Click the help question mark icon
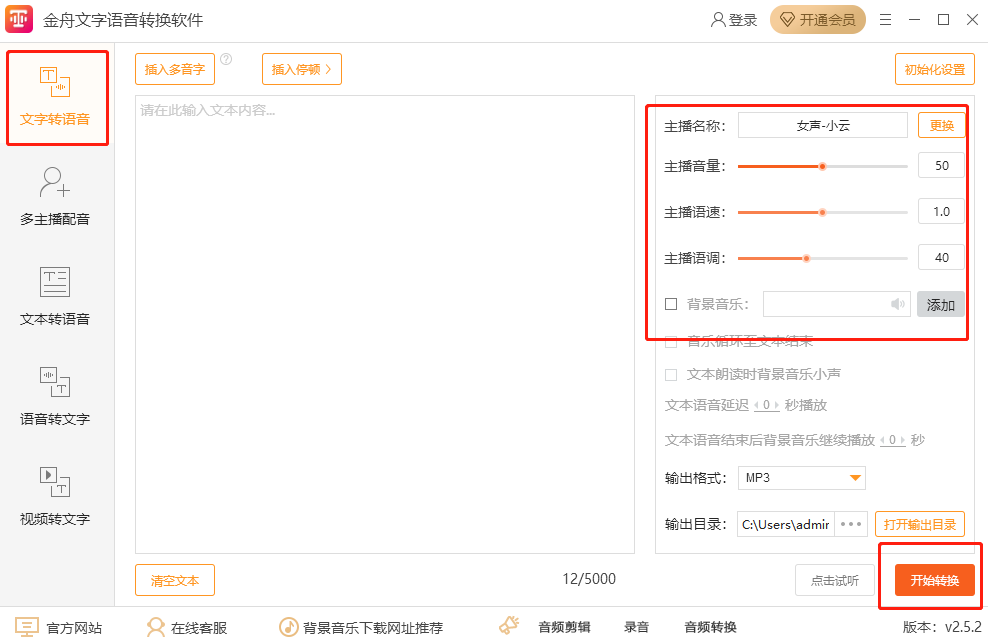988x644 pixels. click(x=226, y=59)
